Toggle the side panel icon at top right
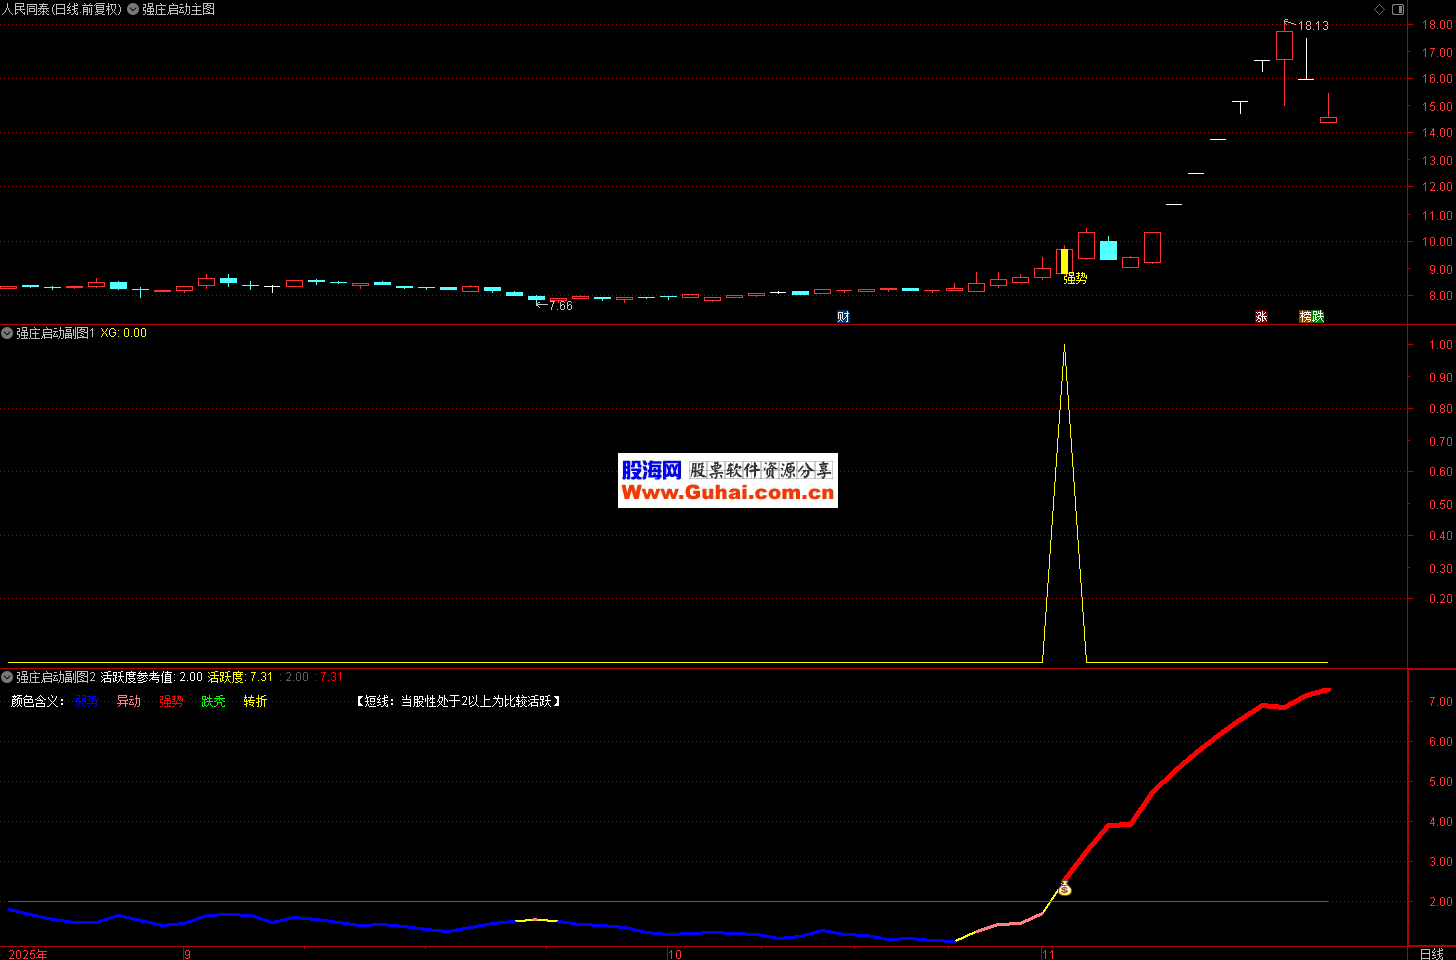1456x960 pixels. point(1398,9)
